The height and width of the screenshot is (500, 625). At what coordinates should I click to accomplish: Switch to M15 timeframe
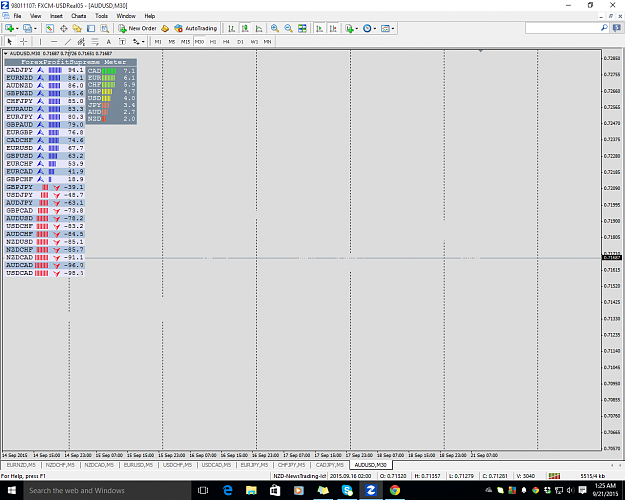tap(185, 41)
